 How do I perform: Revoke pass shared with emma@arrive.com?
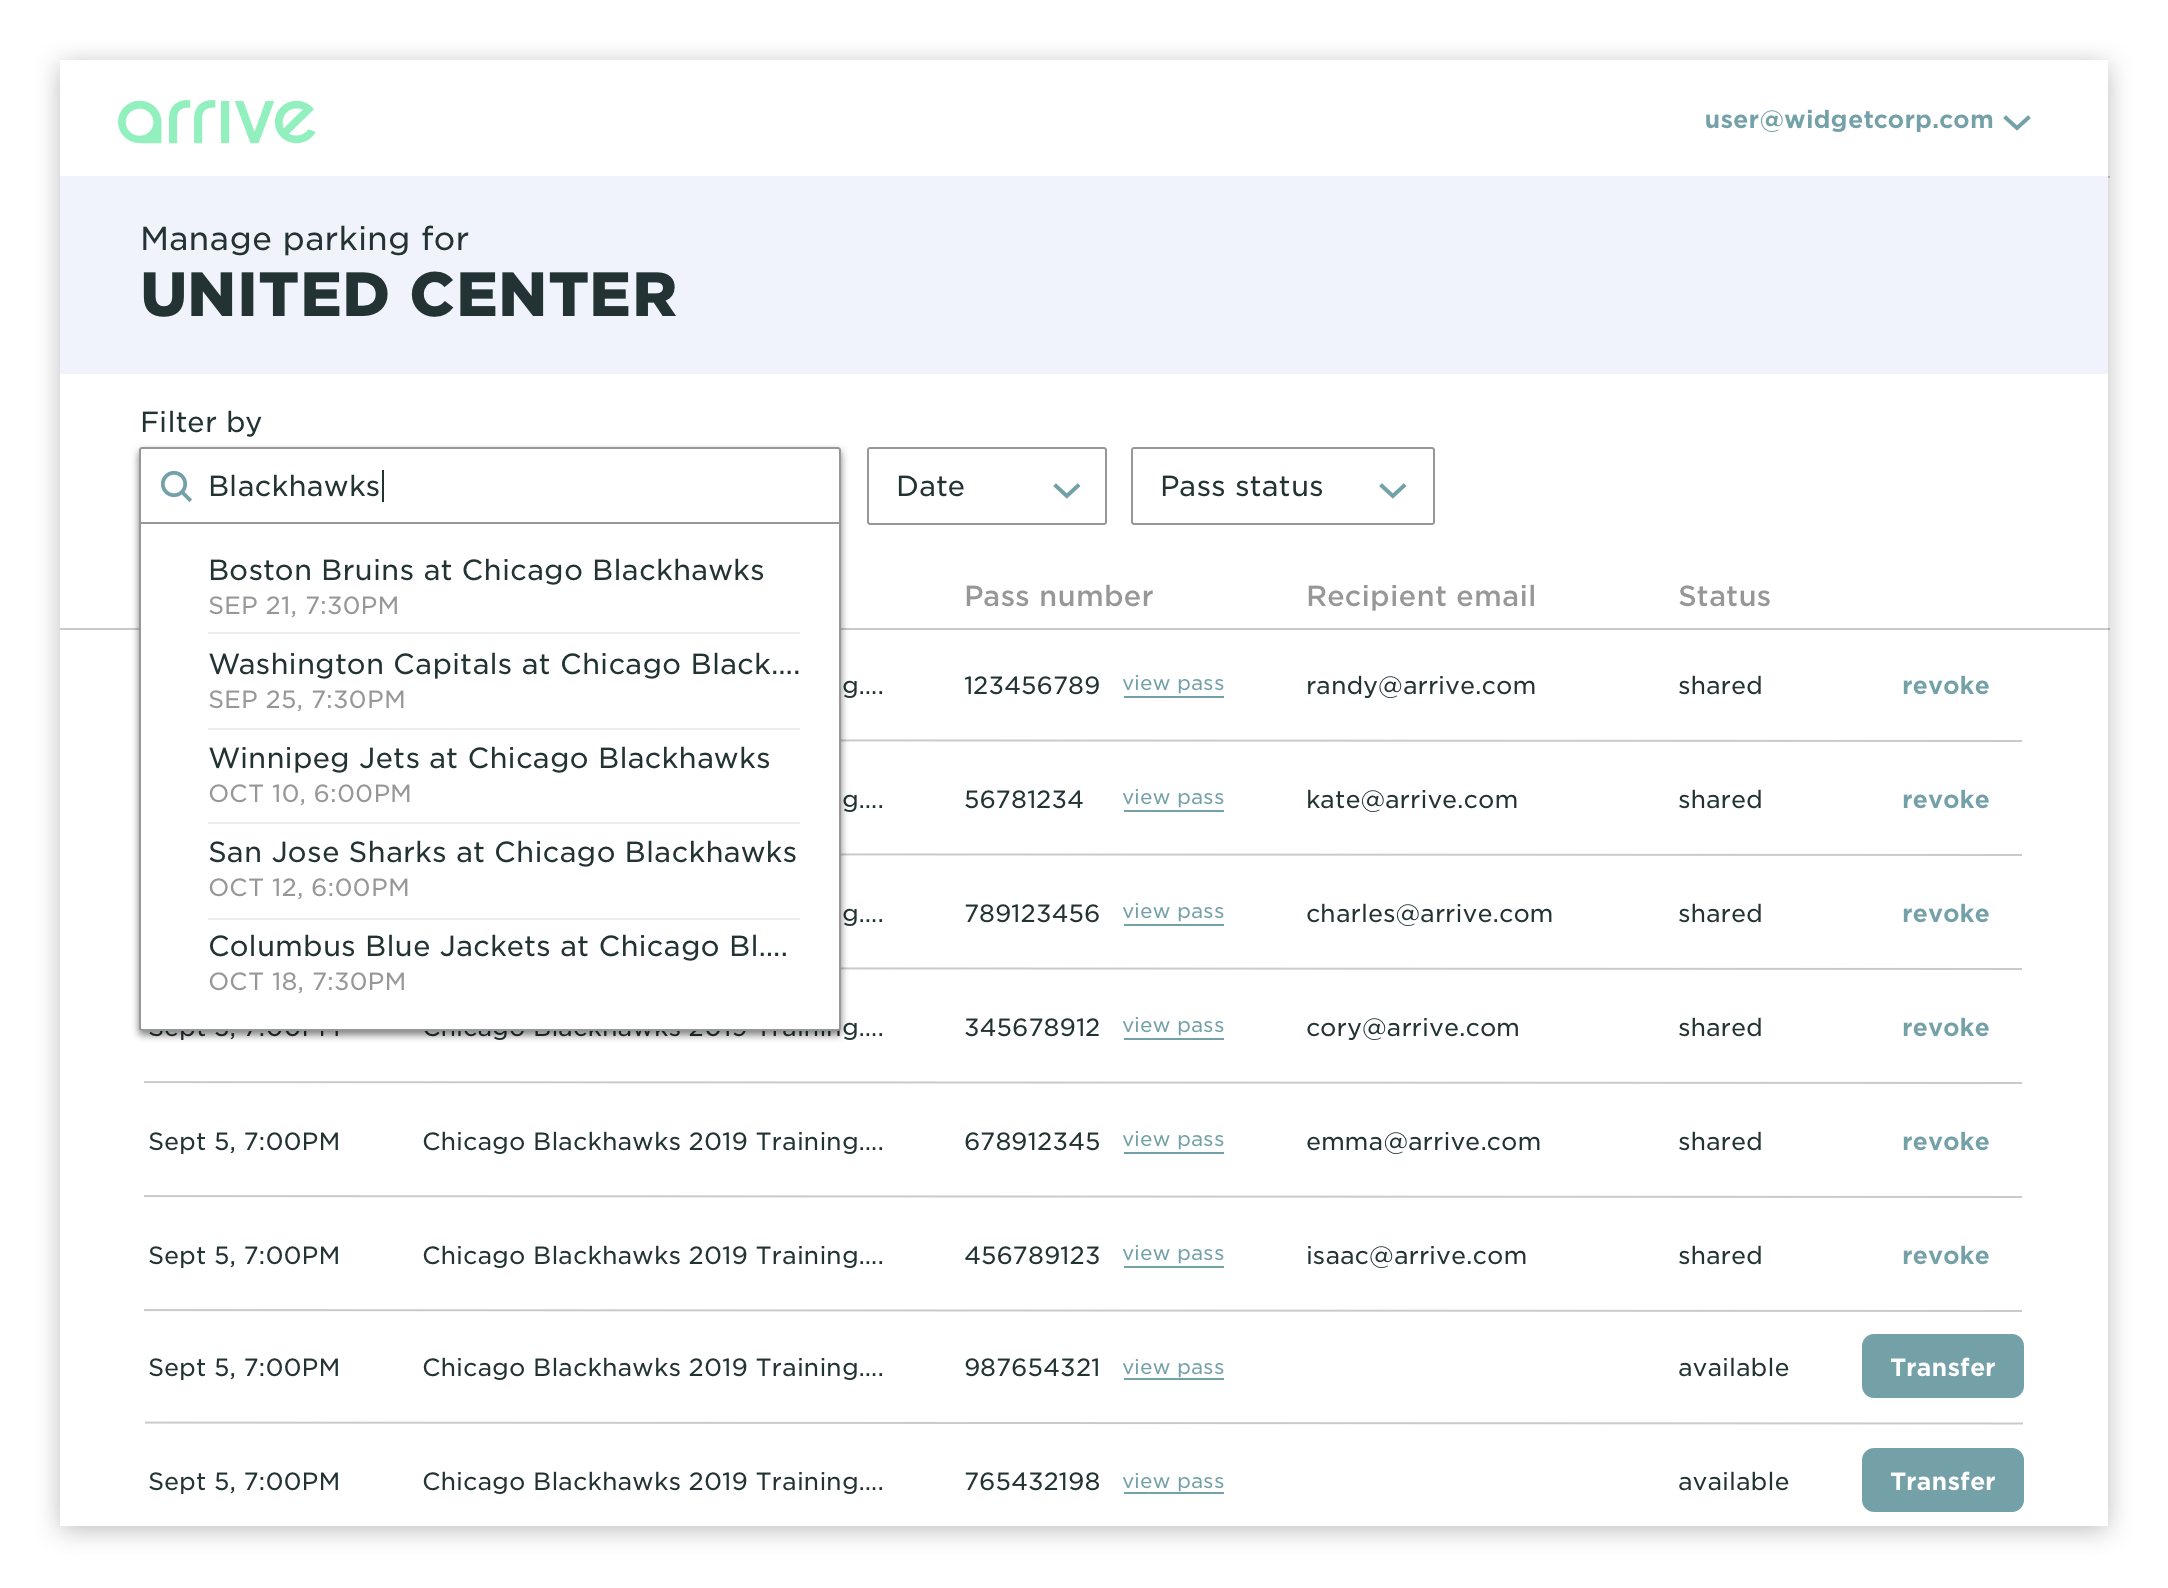click(x=1945, y=1142)
